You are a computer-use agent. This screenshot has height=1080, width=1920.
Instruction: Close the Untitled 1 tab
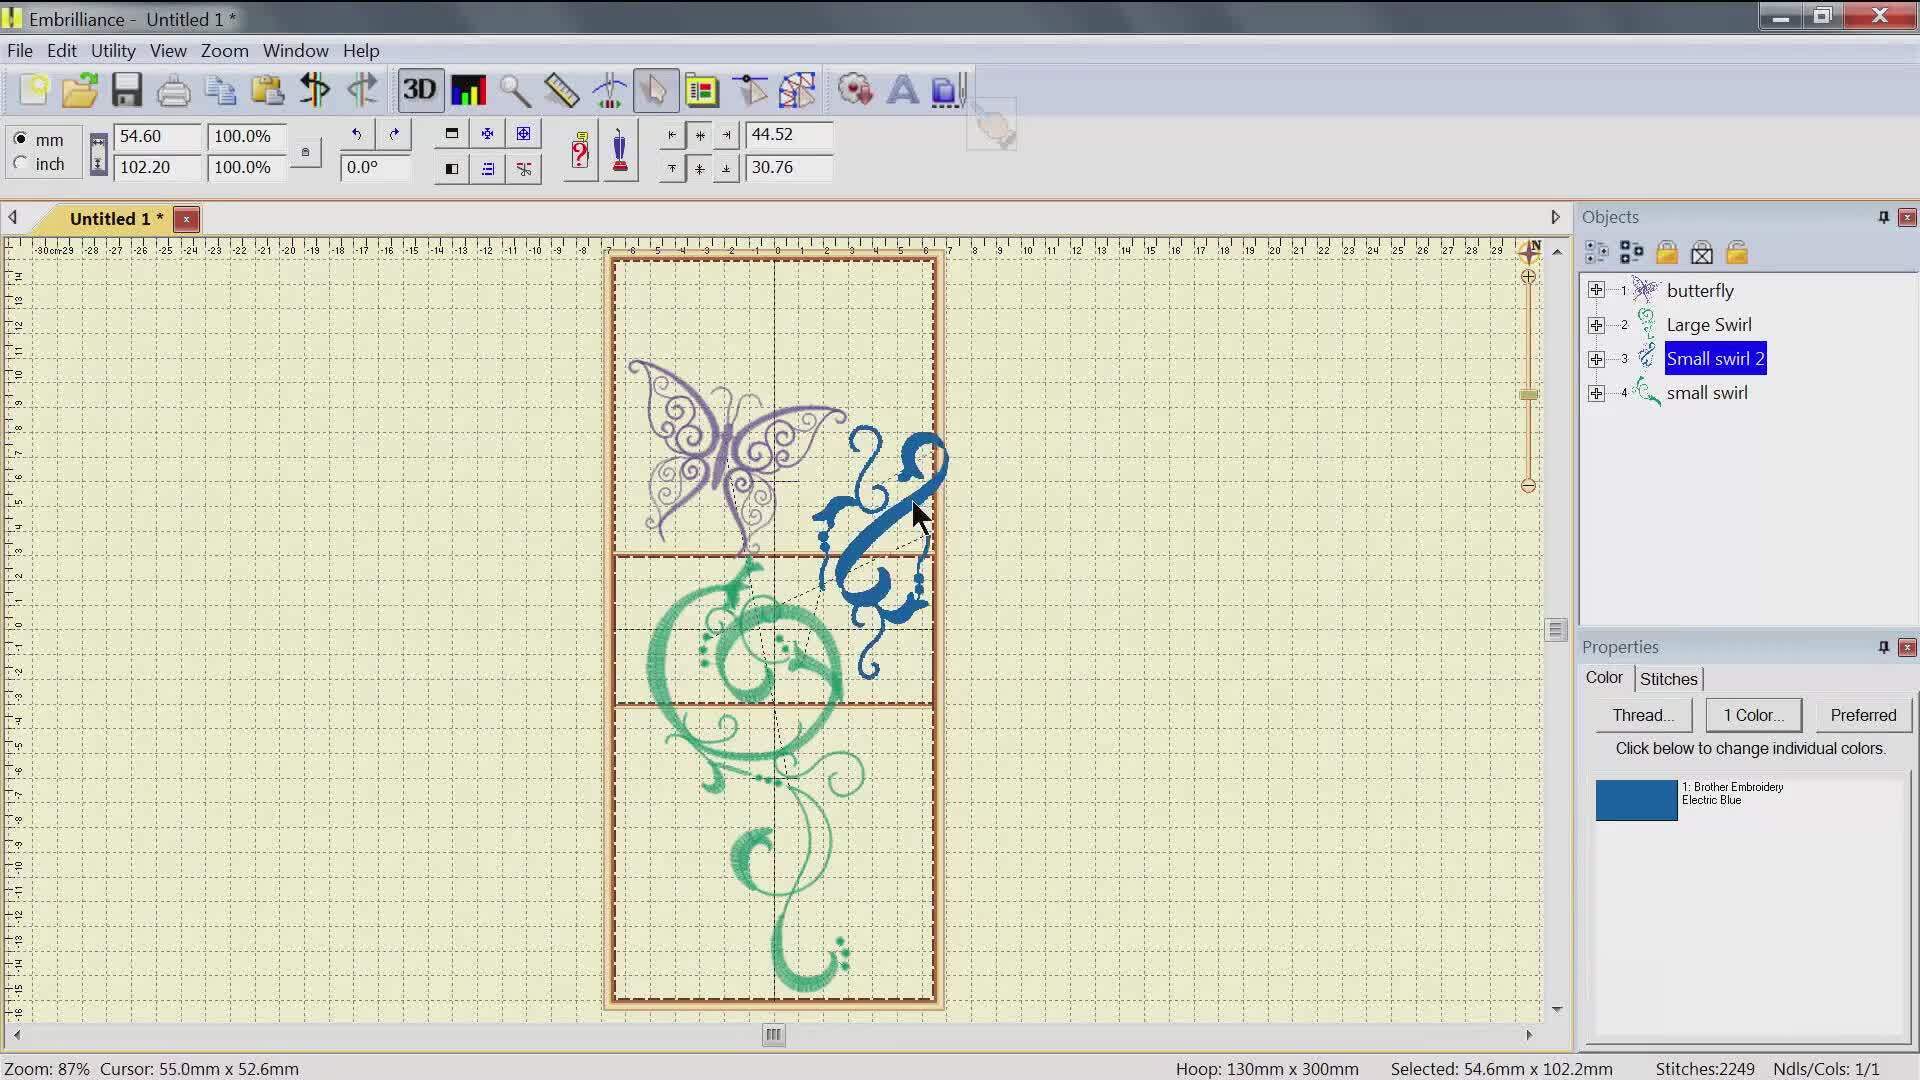(x=186, y=219)
